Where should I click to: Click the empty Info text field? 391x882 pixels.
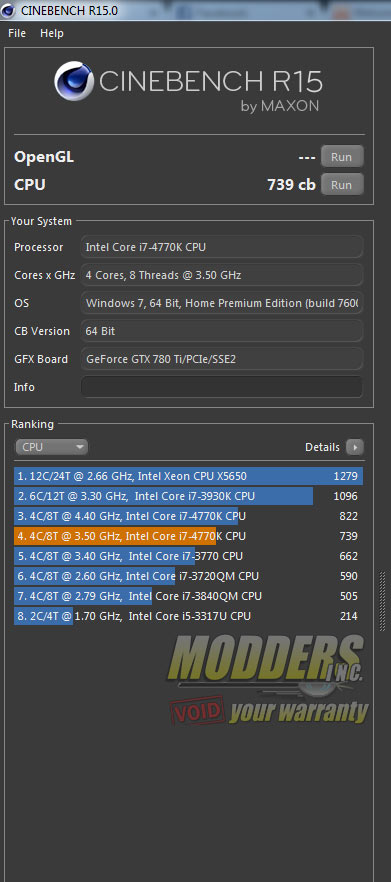[x=222, y=387]
